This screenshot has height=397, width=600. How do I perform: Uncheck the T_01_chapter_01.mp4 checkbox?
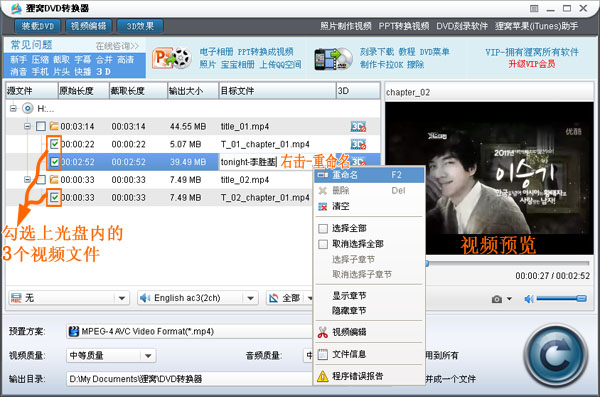tap(54, 144)
